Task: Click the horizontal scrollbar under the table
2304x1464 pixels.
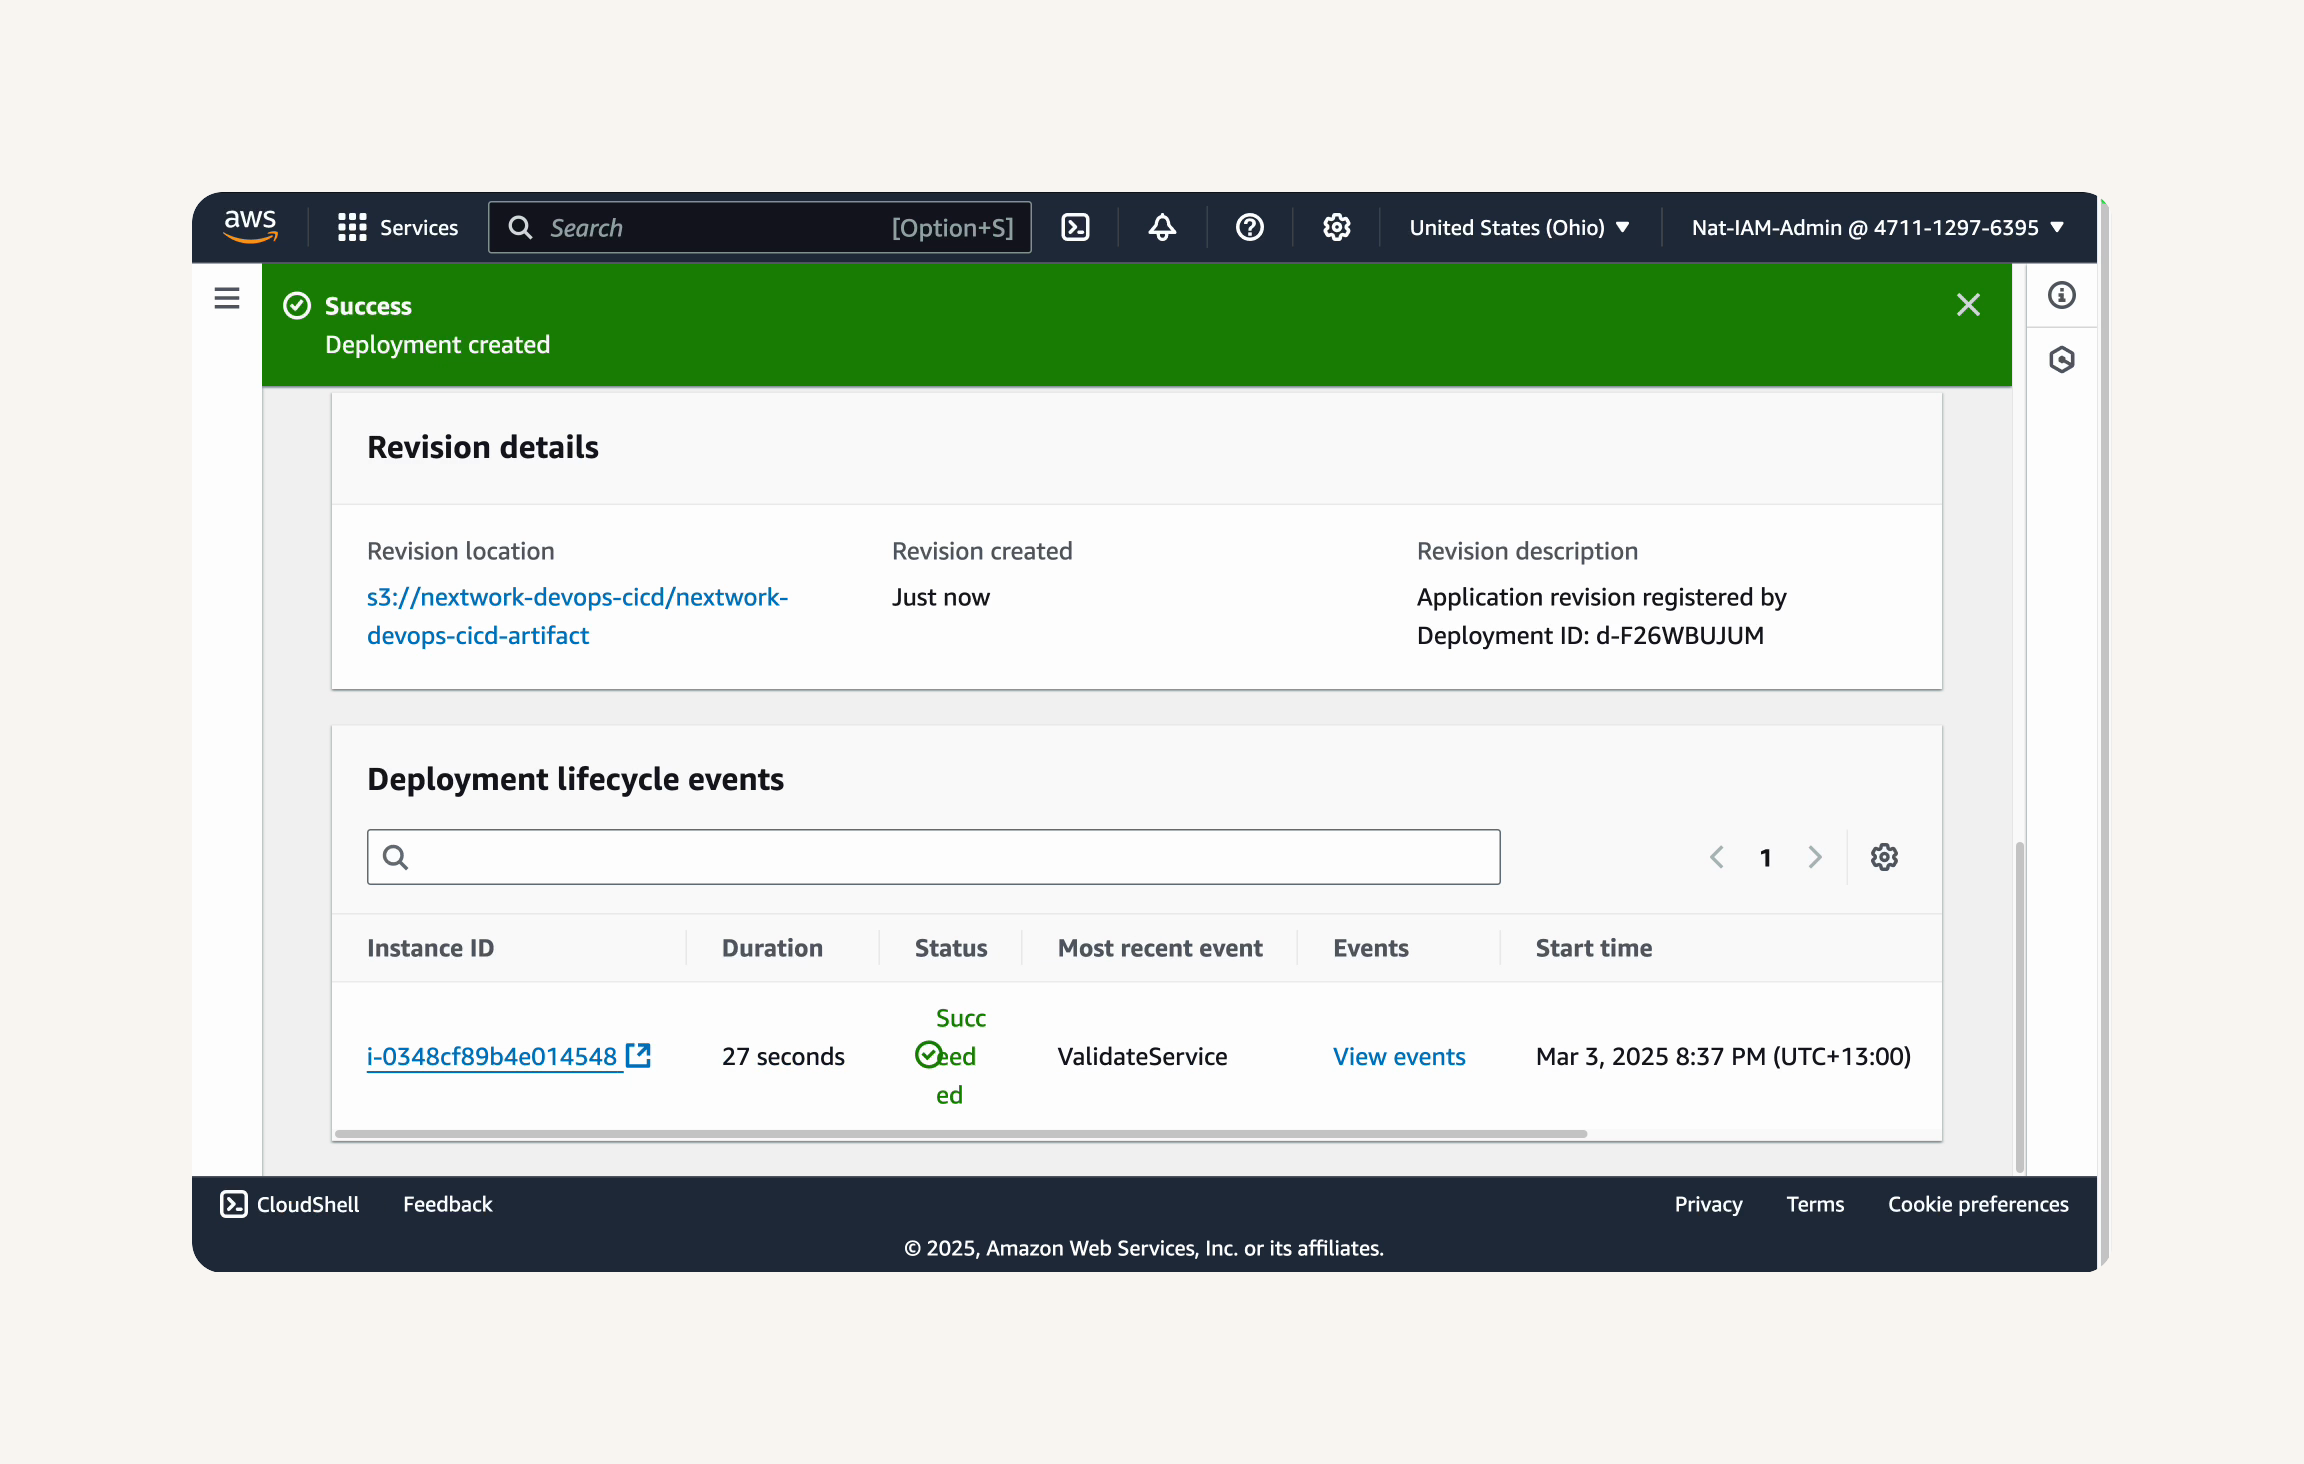Action: click(x=961, y=1134)
